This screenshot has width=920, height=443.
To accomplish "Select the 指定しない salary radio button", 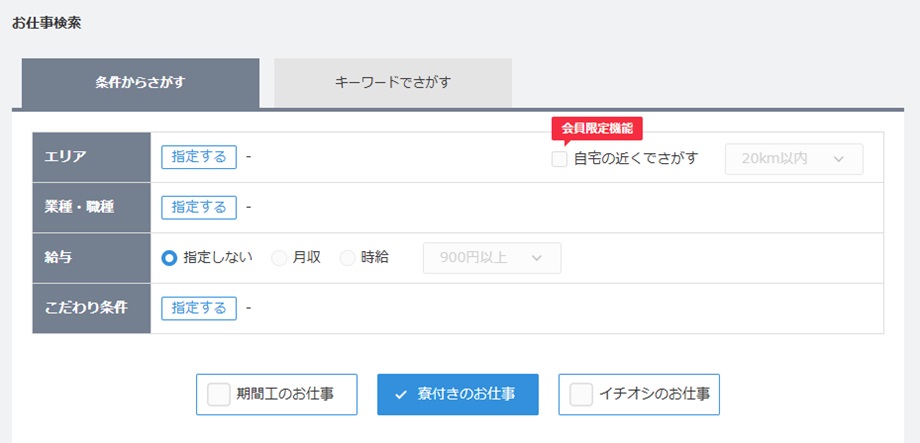I will (169, 258).
